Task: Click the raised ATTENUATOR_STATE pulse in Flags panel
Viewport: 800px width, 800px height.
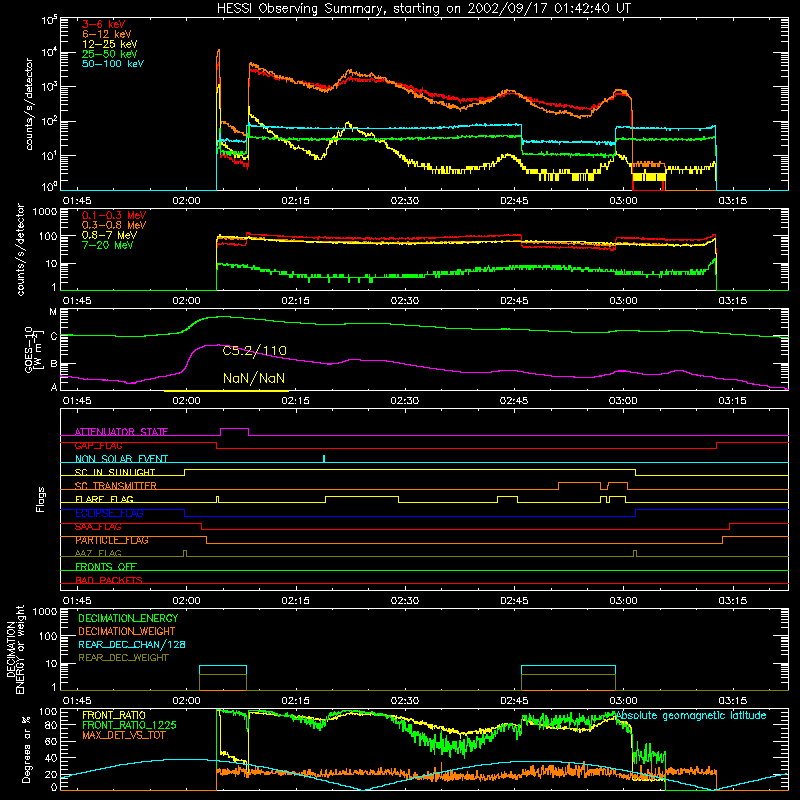Action: [x=234, y=432]
